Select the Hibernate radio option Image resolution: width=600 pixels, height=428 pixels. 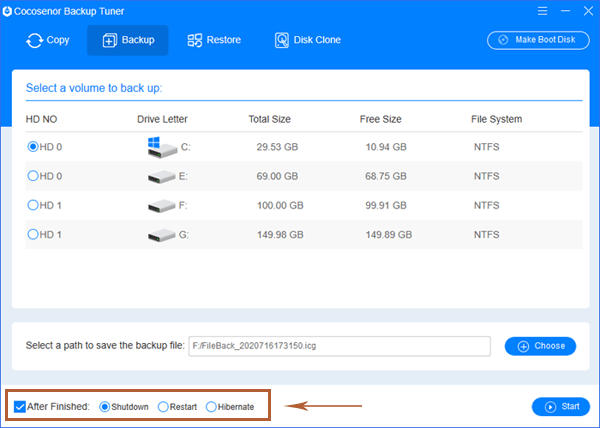click(211, 407)
